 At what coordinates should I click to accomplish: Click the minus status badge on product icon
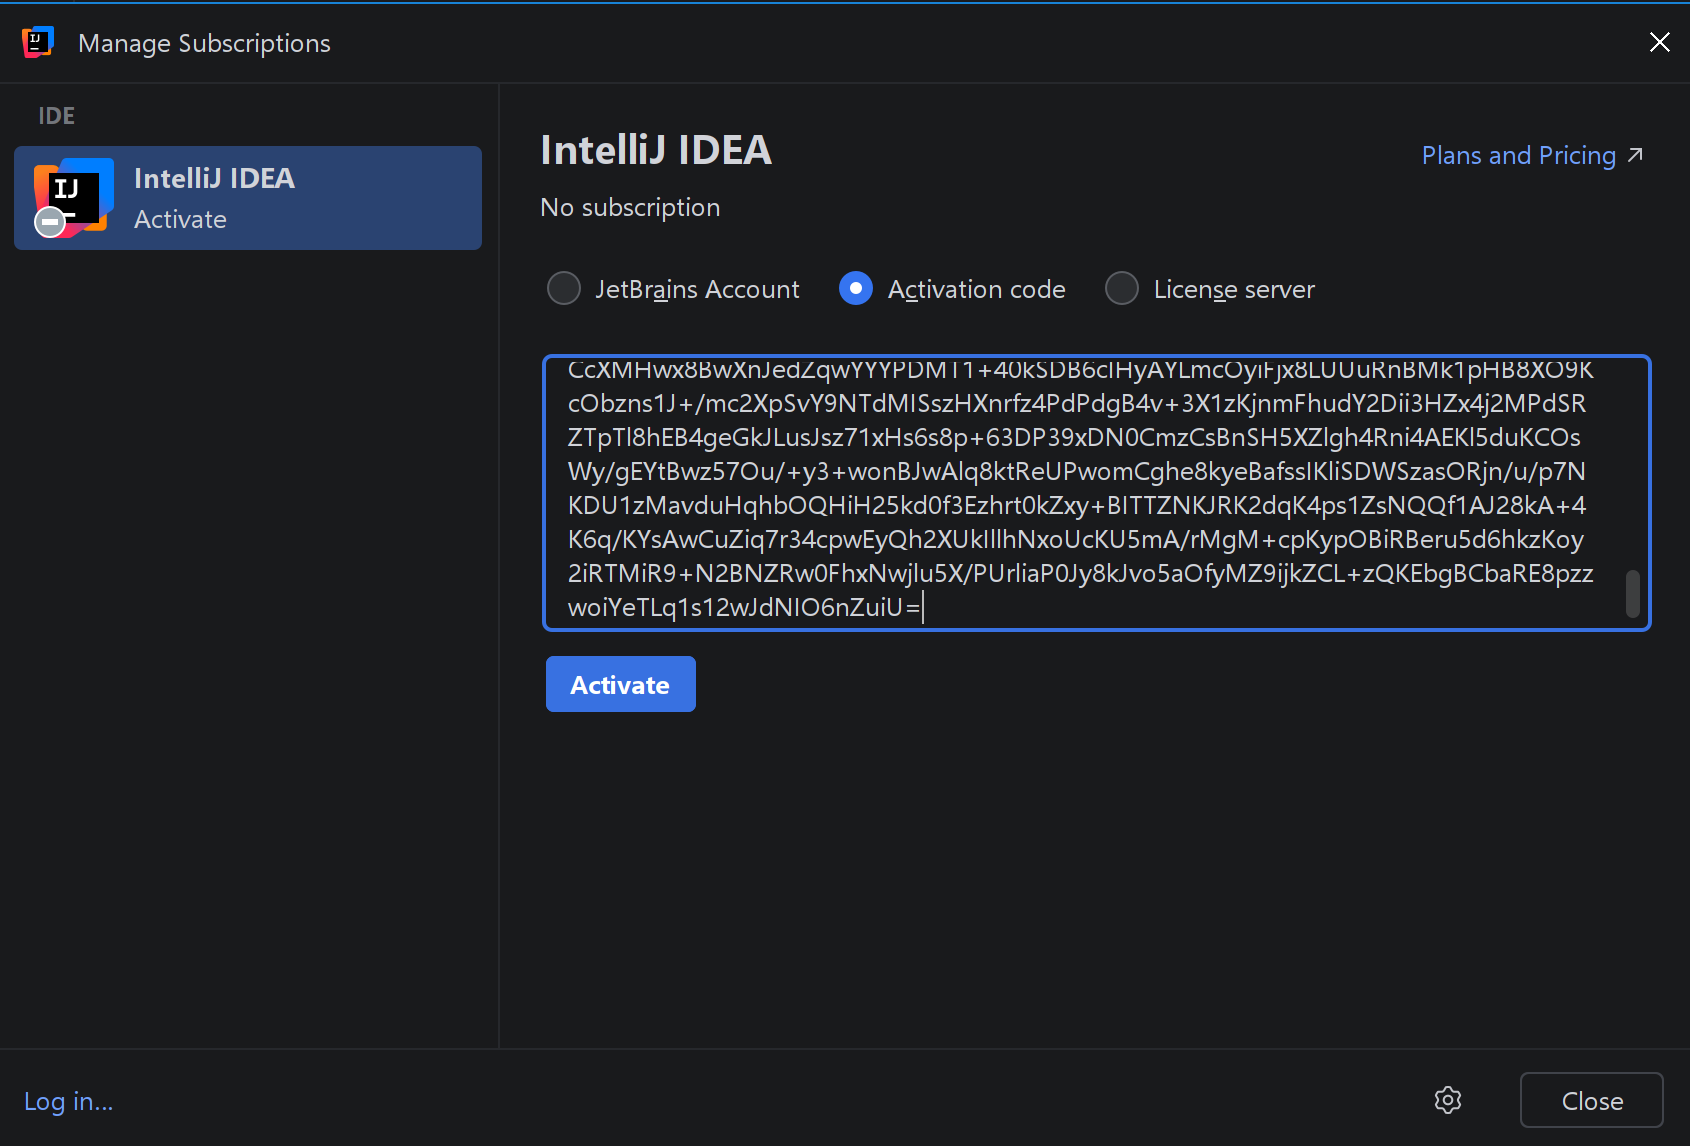point(50,222)
